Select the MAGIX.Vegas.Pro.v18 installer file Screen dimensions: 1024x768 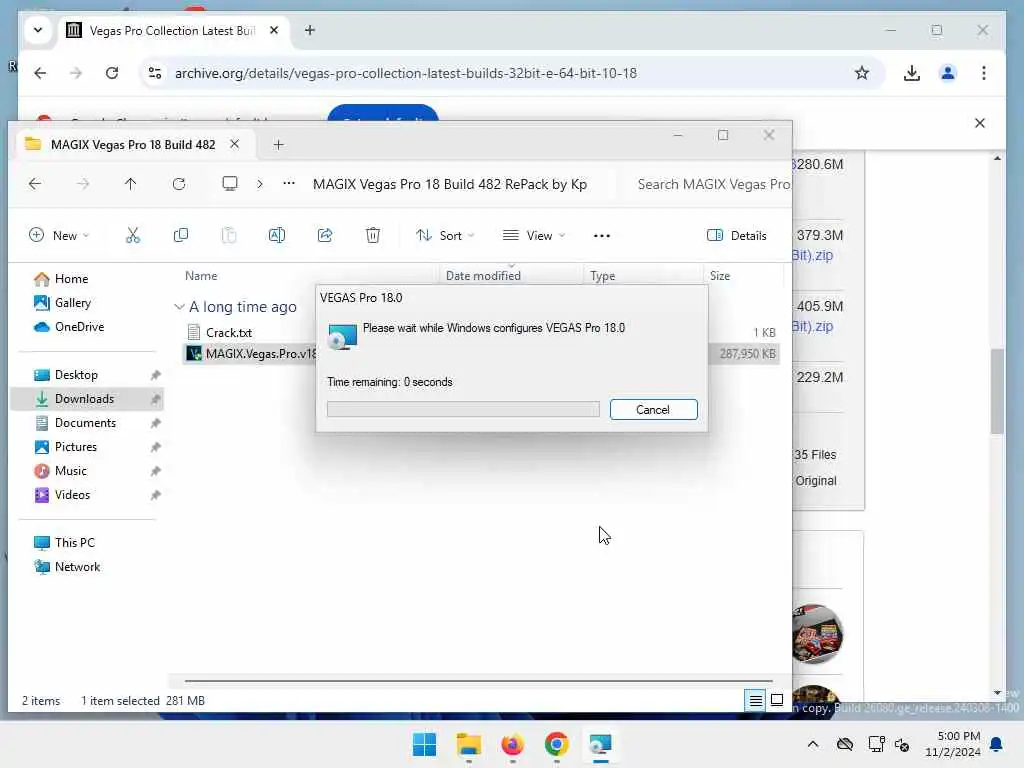point(261,354)
